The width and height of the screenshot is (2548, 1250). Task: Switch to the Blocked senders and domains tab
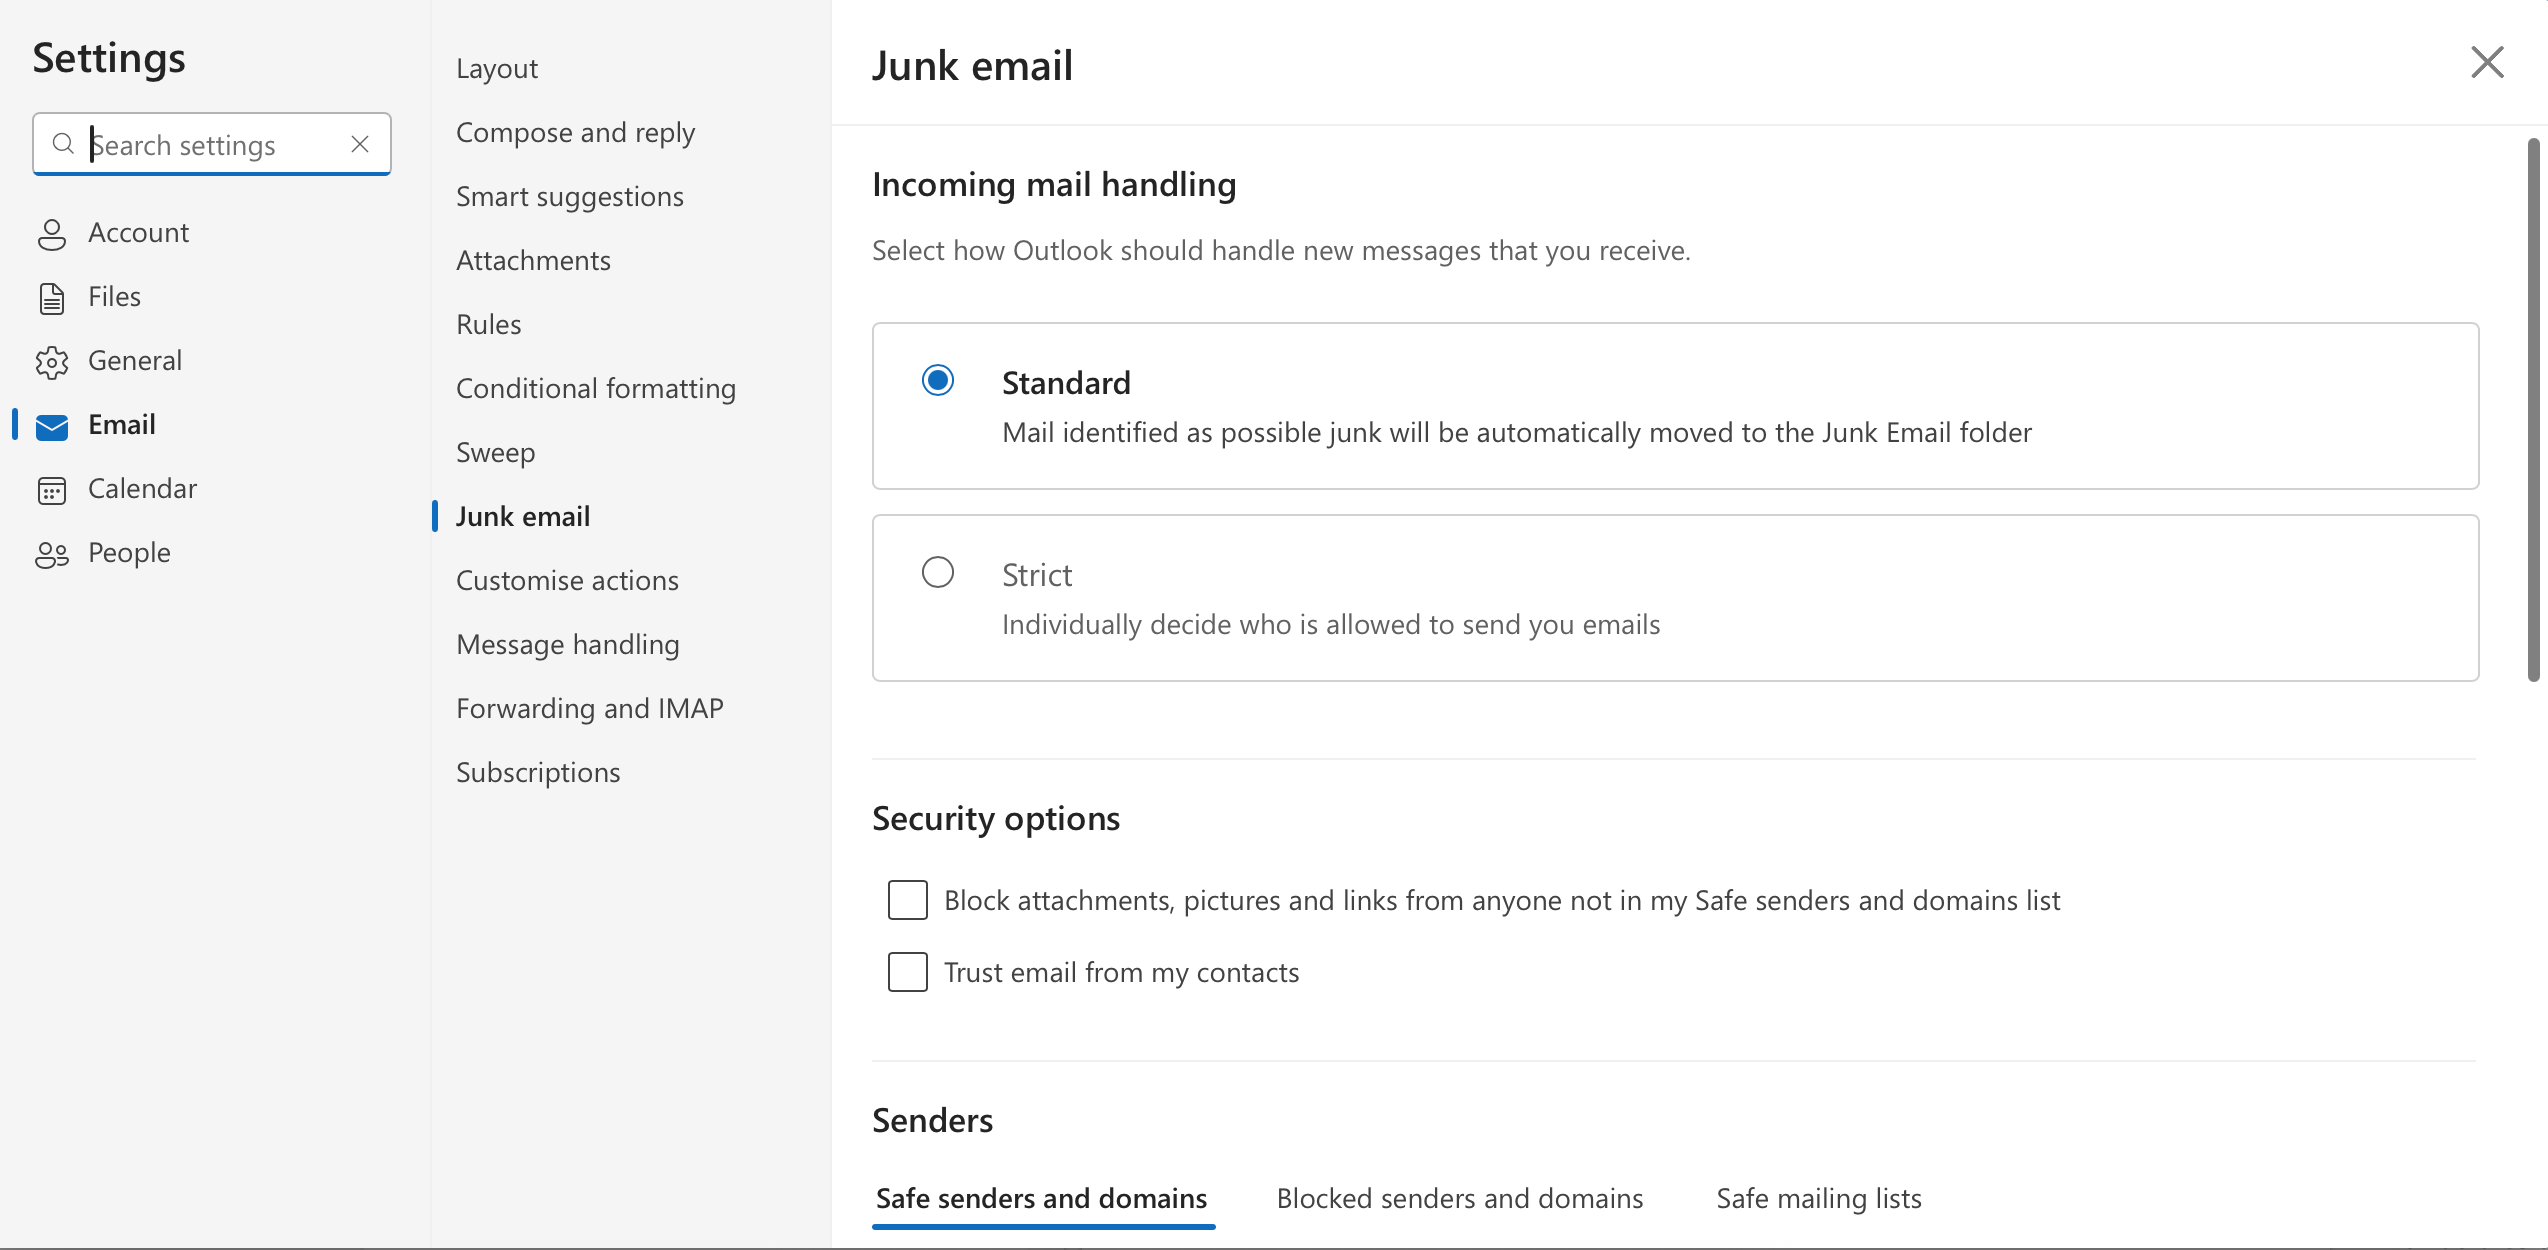tap(1459, 1197)
